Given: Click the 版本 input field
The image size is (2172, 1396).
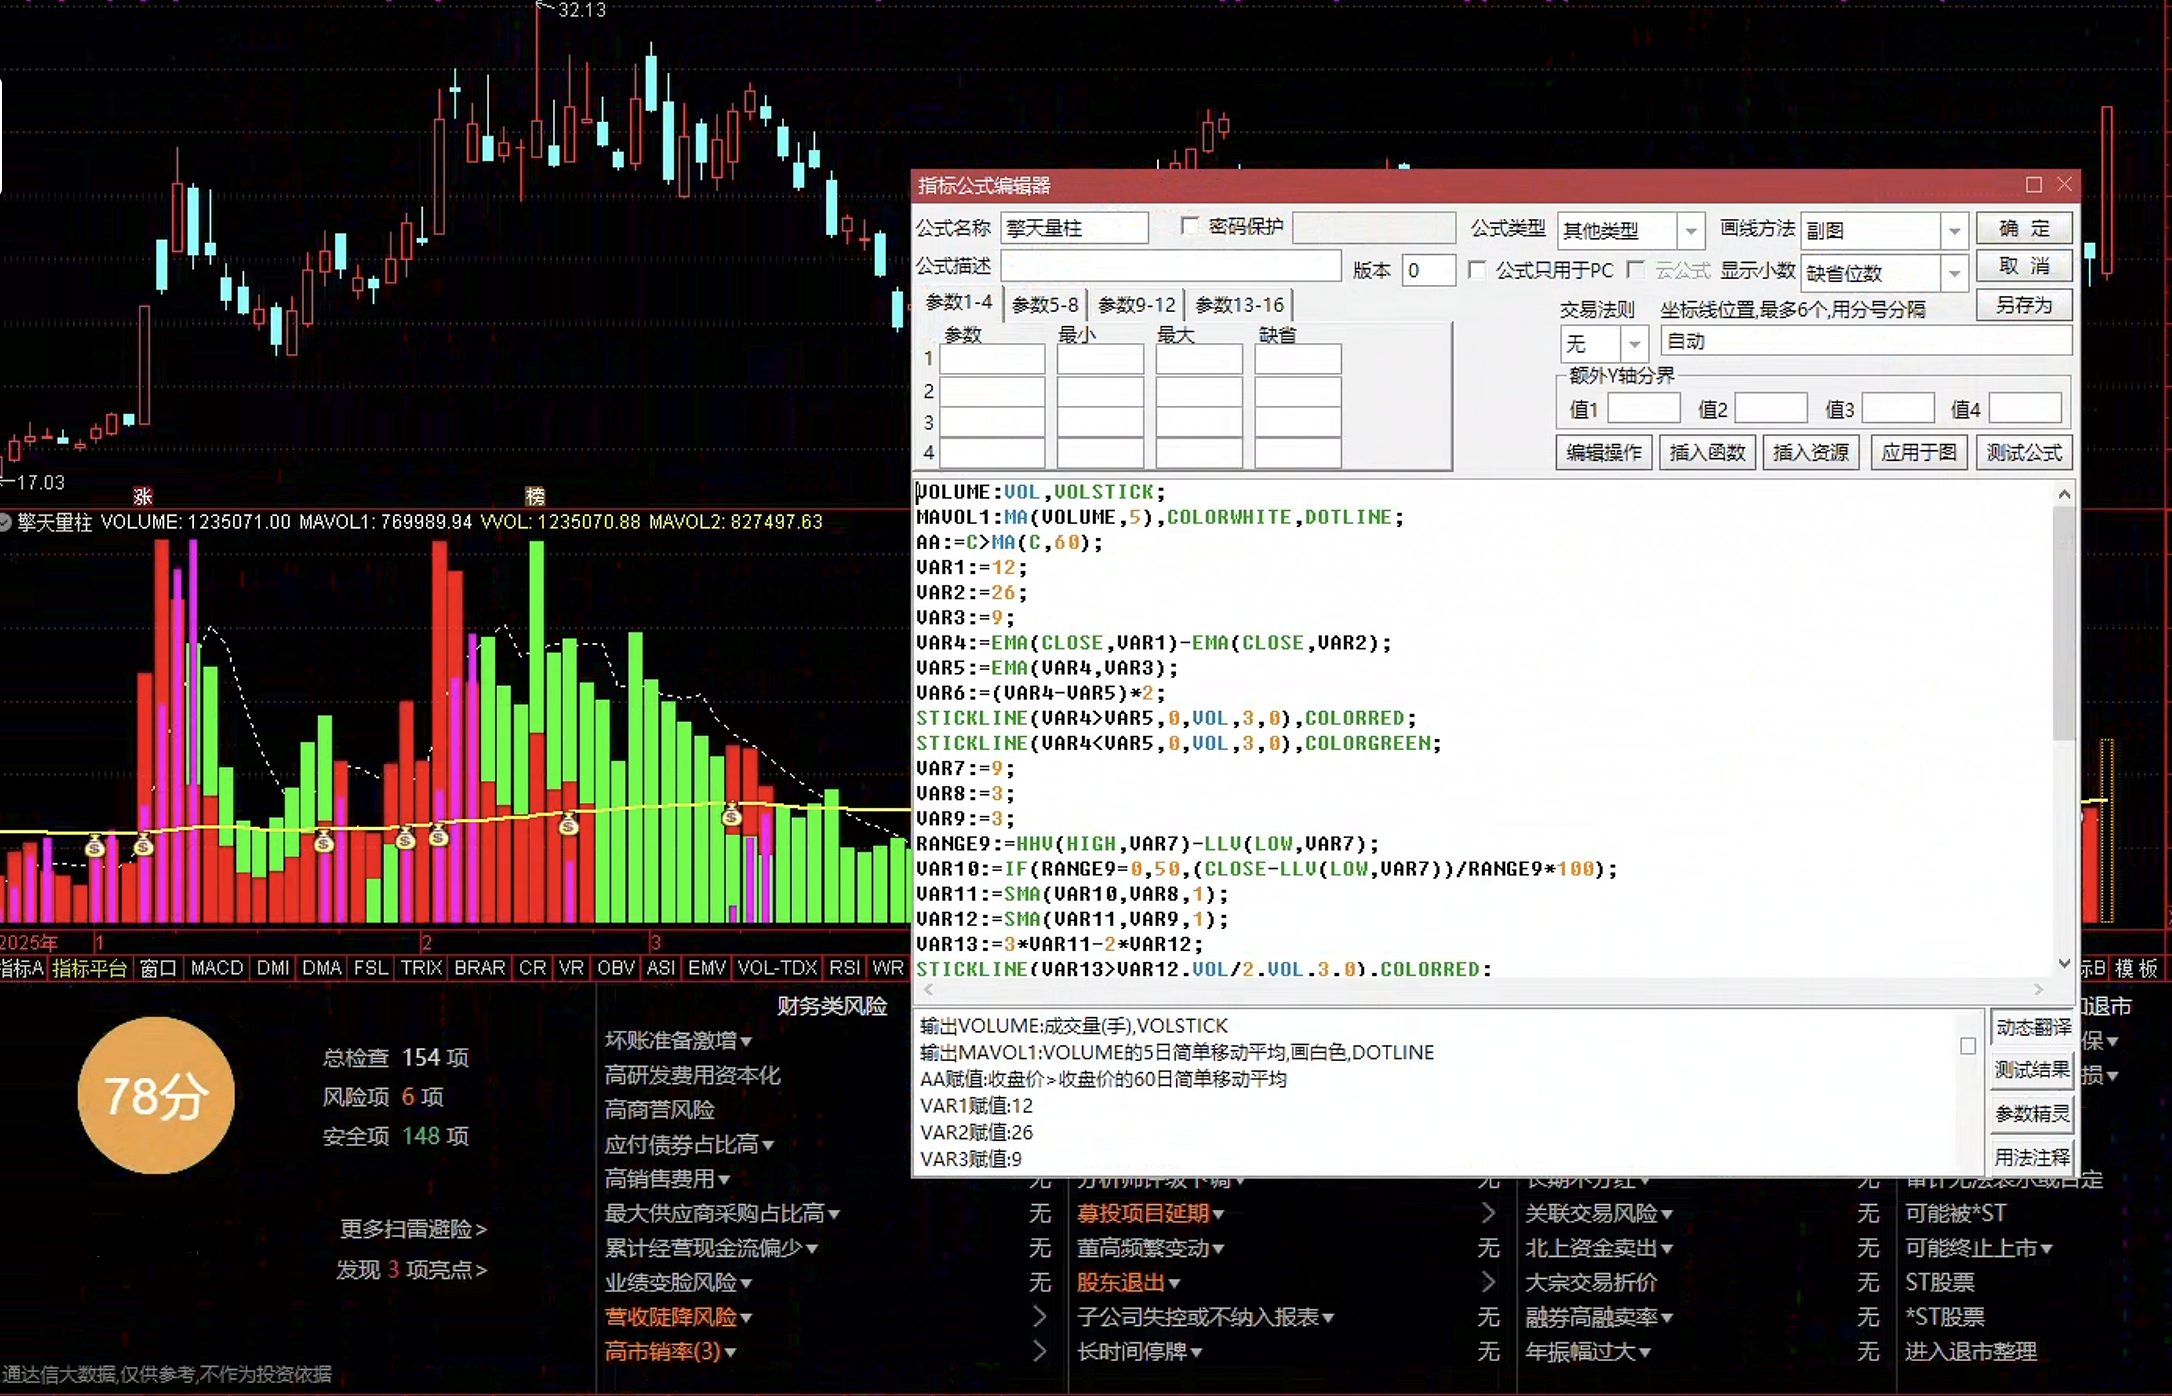Looking at the screenshot, I should pyautogui.click(x=1428, y=270).
